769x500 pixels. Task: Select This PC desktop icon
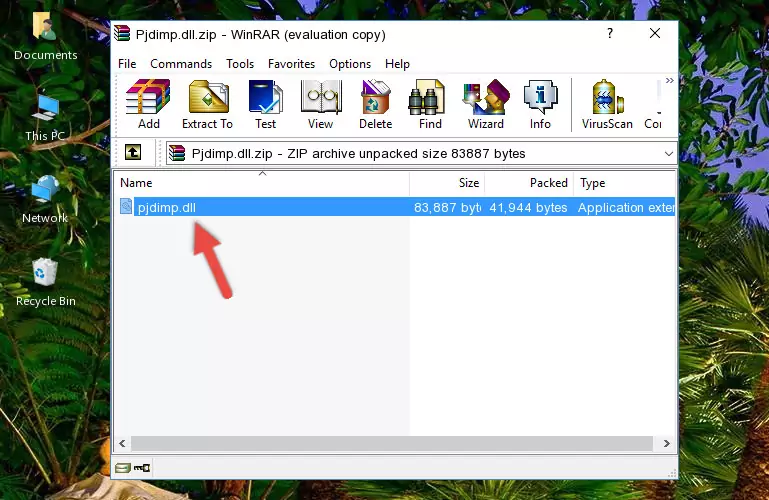point(45,118)
